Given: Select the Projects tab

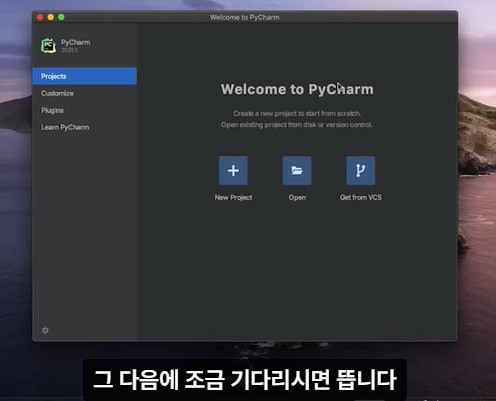Looking at the screenshot, I should 85,76.
